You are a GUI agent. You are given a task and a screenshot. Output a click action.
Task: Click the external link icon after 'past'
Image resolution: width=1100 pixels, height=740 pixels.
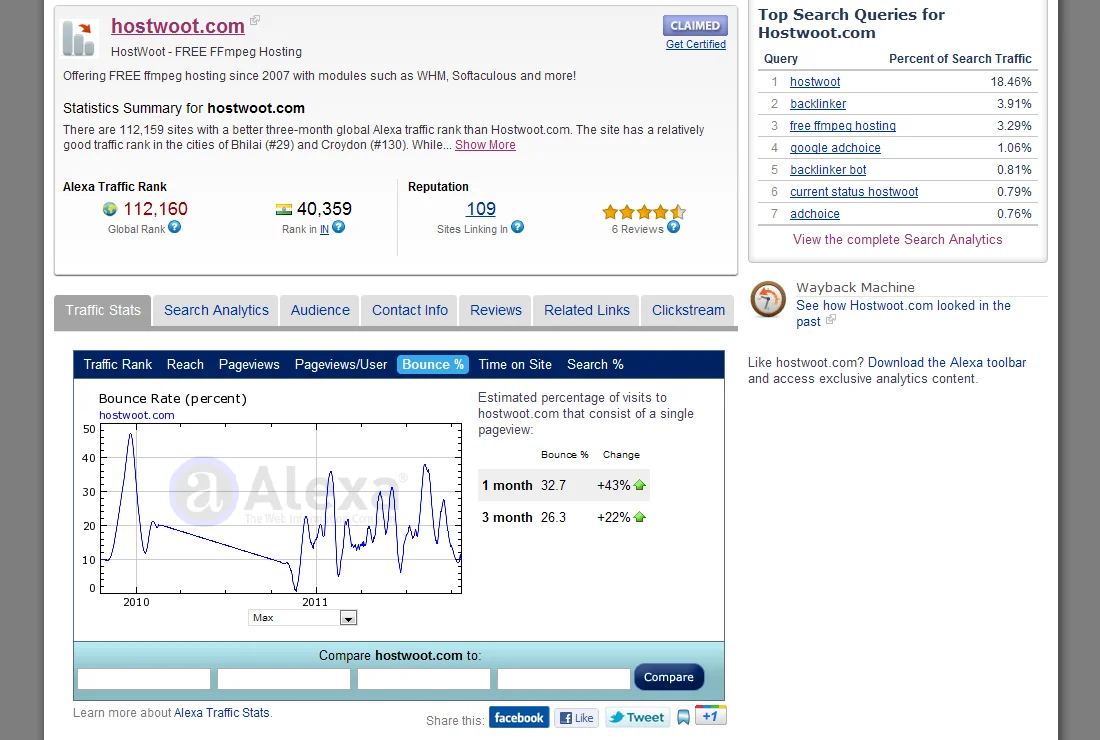tap(831, 319)
